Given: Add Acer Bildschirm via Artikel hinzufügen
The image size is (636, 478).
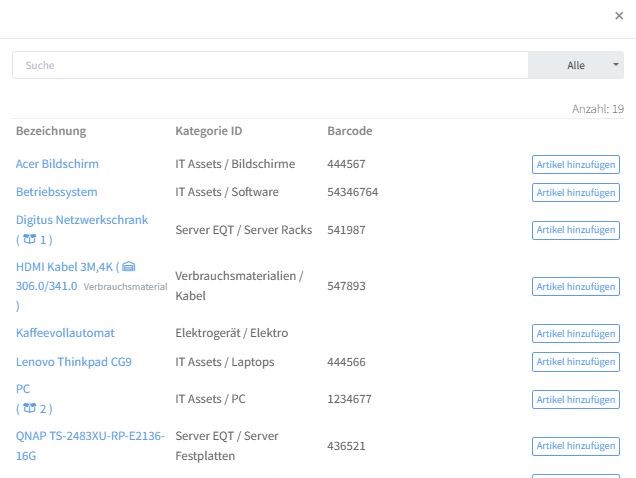Looking at the screenshot, I should pos(576,164).
